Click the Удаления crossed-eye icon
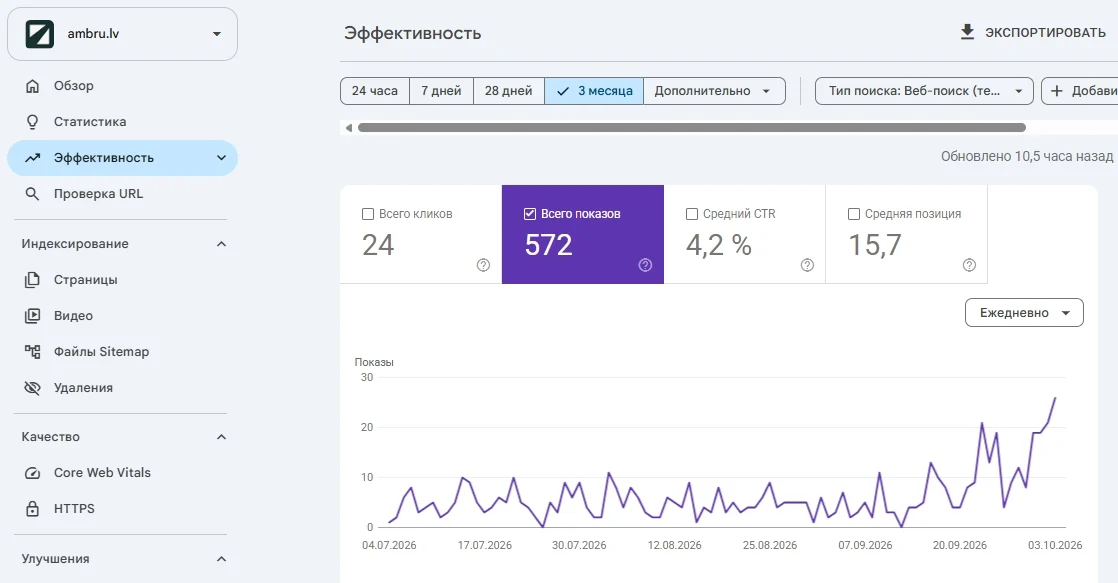This screenshot has height=583, width=1118. tap(32, 388)
